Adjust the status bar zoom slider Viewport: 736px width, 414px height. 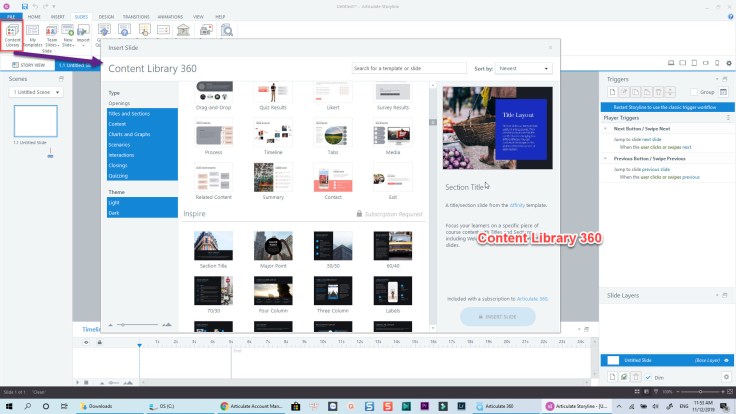[x=700, y=391]
